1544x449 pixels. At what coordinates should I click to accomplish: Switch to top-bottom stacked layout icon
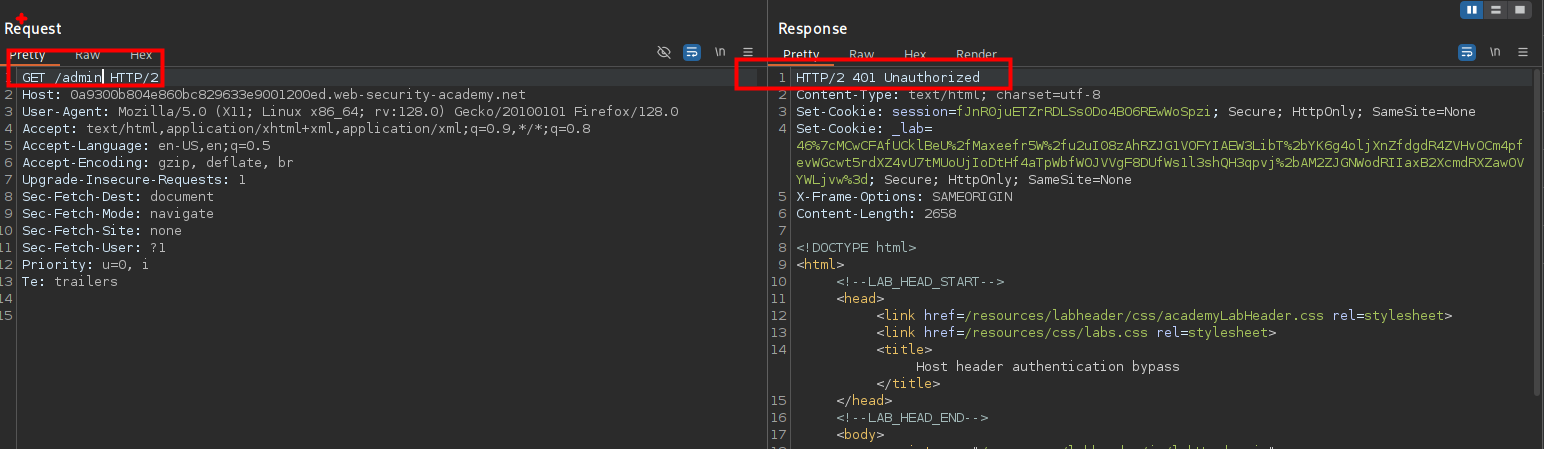click(1496, 10)
